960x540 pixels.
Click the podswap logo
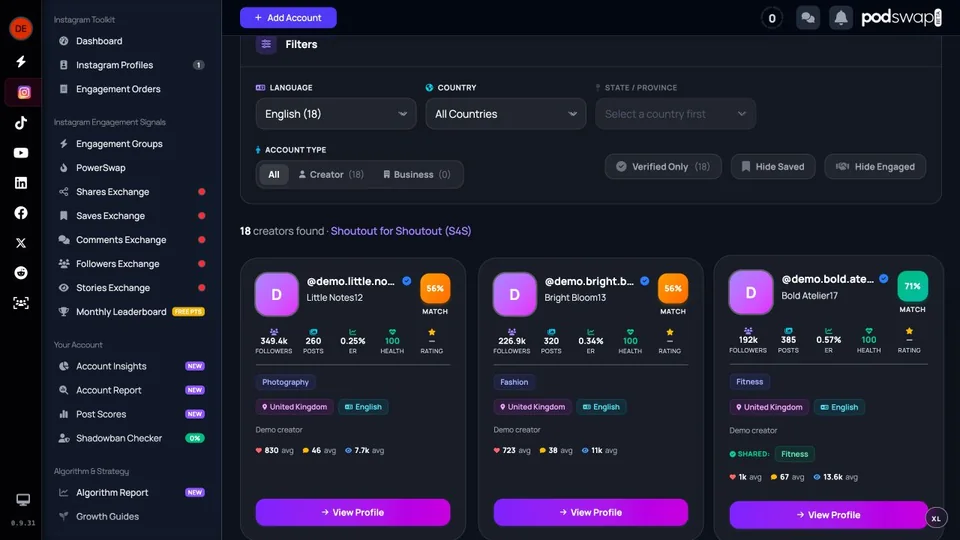tap(901, 17)
